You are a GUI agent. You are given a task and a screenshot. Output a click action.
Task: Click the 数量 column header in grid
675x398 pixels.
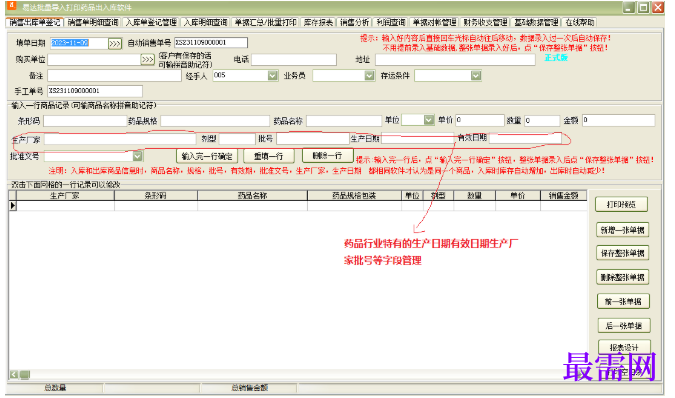tap(474, 196)
